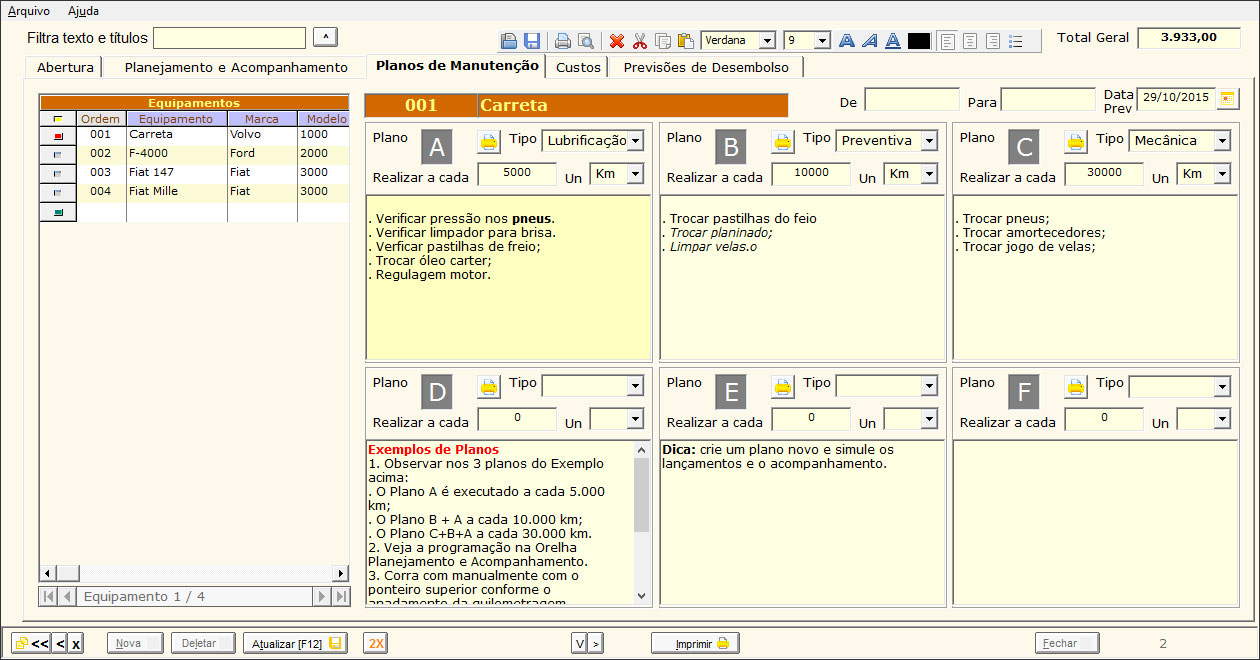
Task: Apply bold with the first A icon
Action: tap(847, 41)
